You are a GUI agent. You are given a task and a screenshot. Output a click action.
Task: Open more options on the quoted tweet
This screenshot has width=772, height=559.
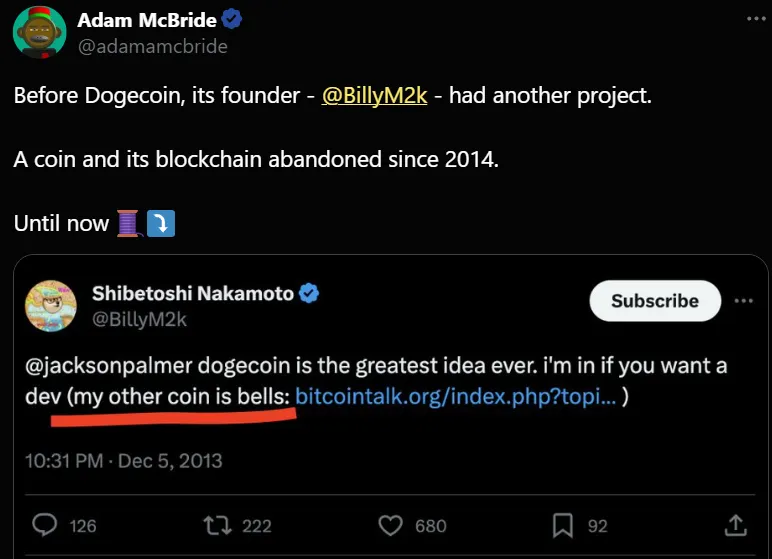[x=743, y=300]
